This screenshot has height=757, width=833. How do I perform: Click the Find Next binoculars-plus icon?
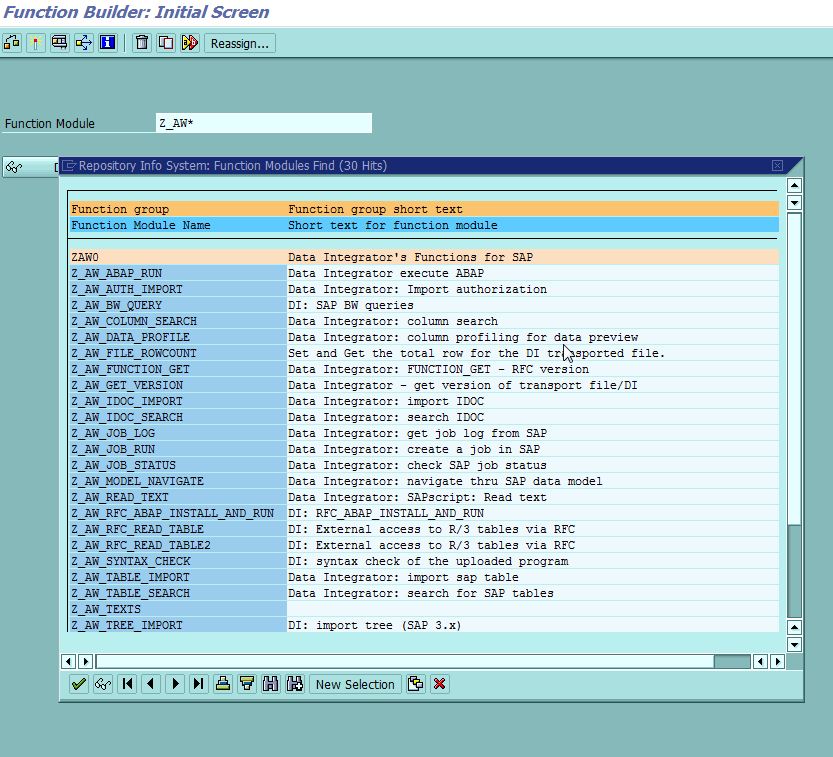point(294,684)
